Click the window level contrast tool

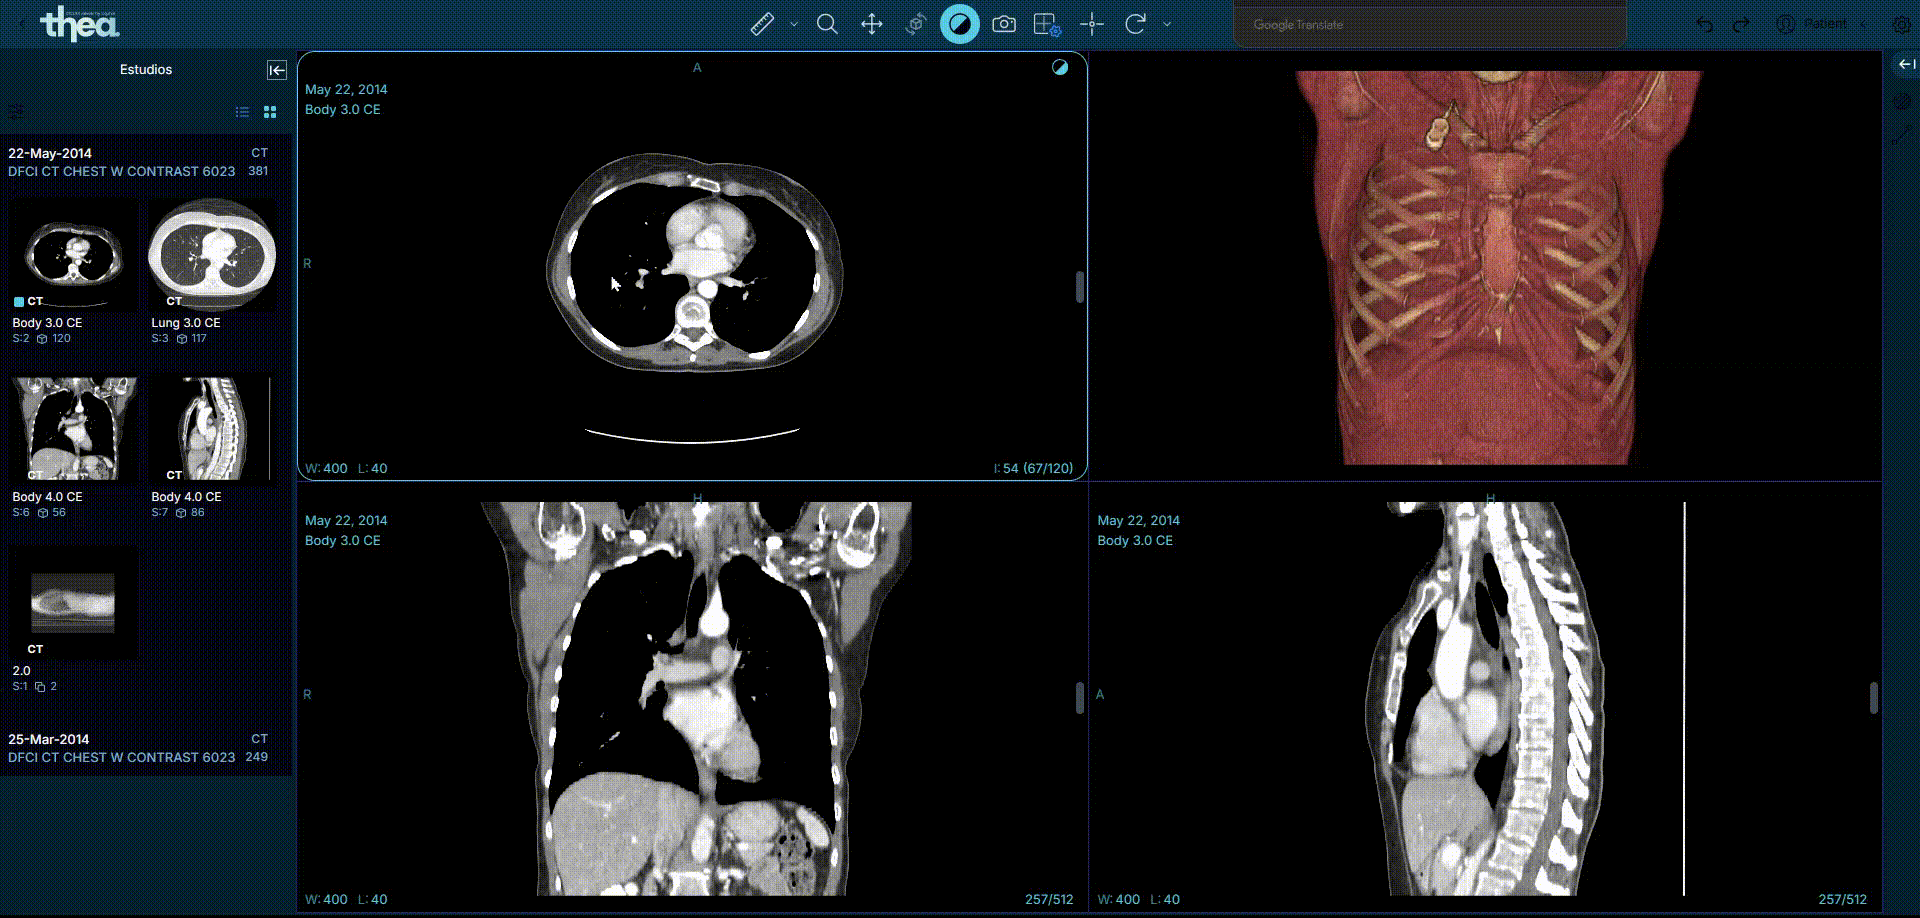[x=959, y=24]
